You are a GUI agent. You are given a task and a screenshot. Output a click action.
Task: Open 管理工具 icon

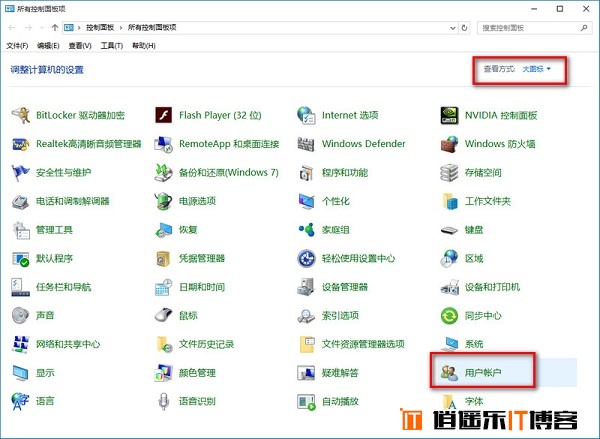tap(21, 230)
